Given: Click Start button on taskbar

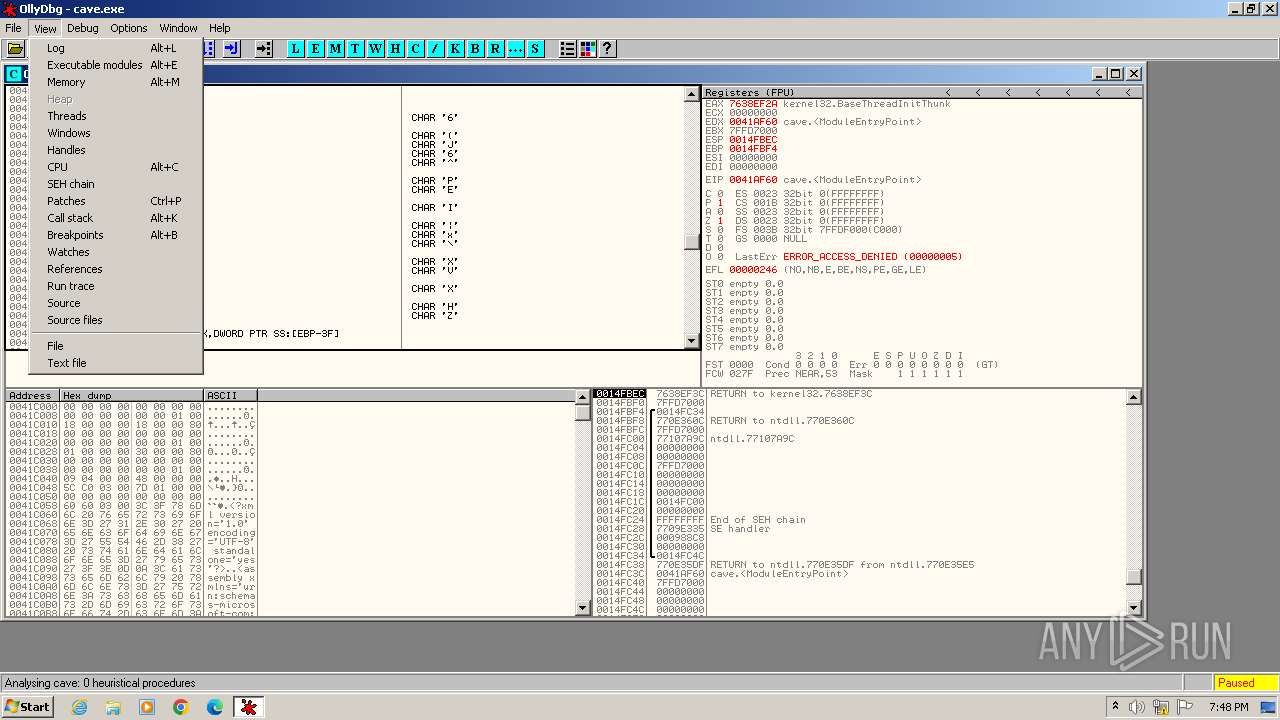Looking at the screenshot, I should (x=28, y=707).
